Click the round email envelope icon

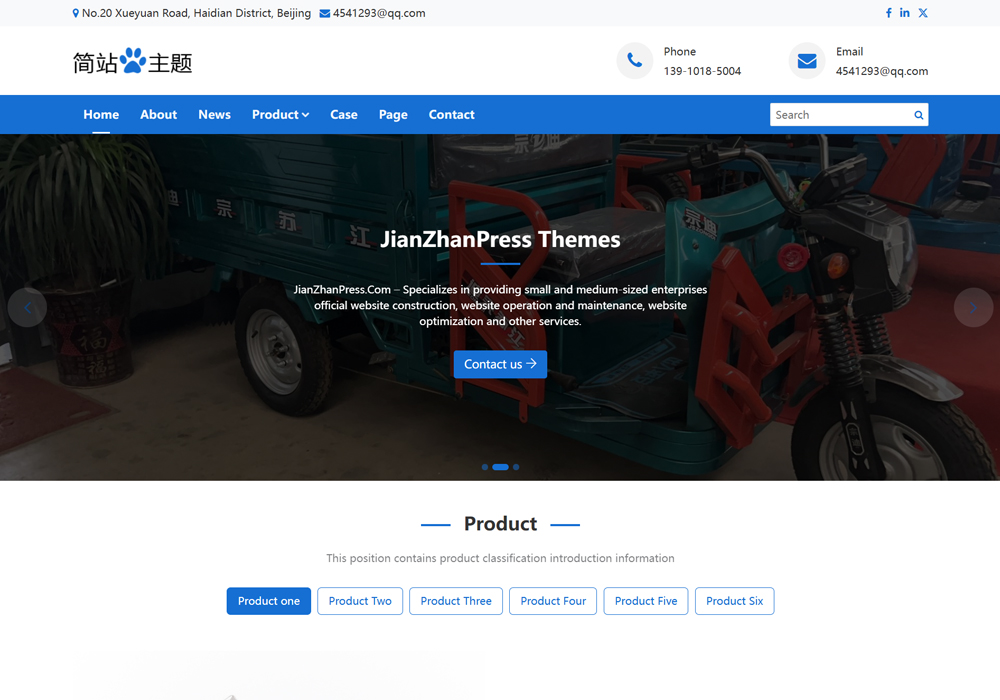[x=807, y=61]
